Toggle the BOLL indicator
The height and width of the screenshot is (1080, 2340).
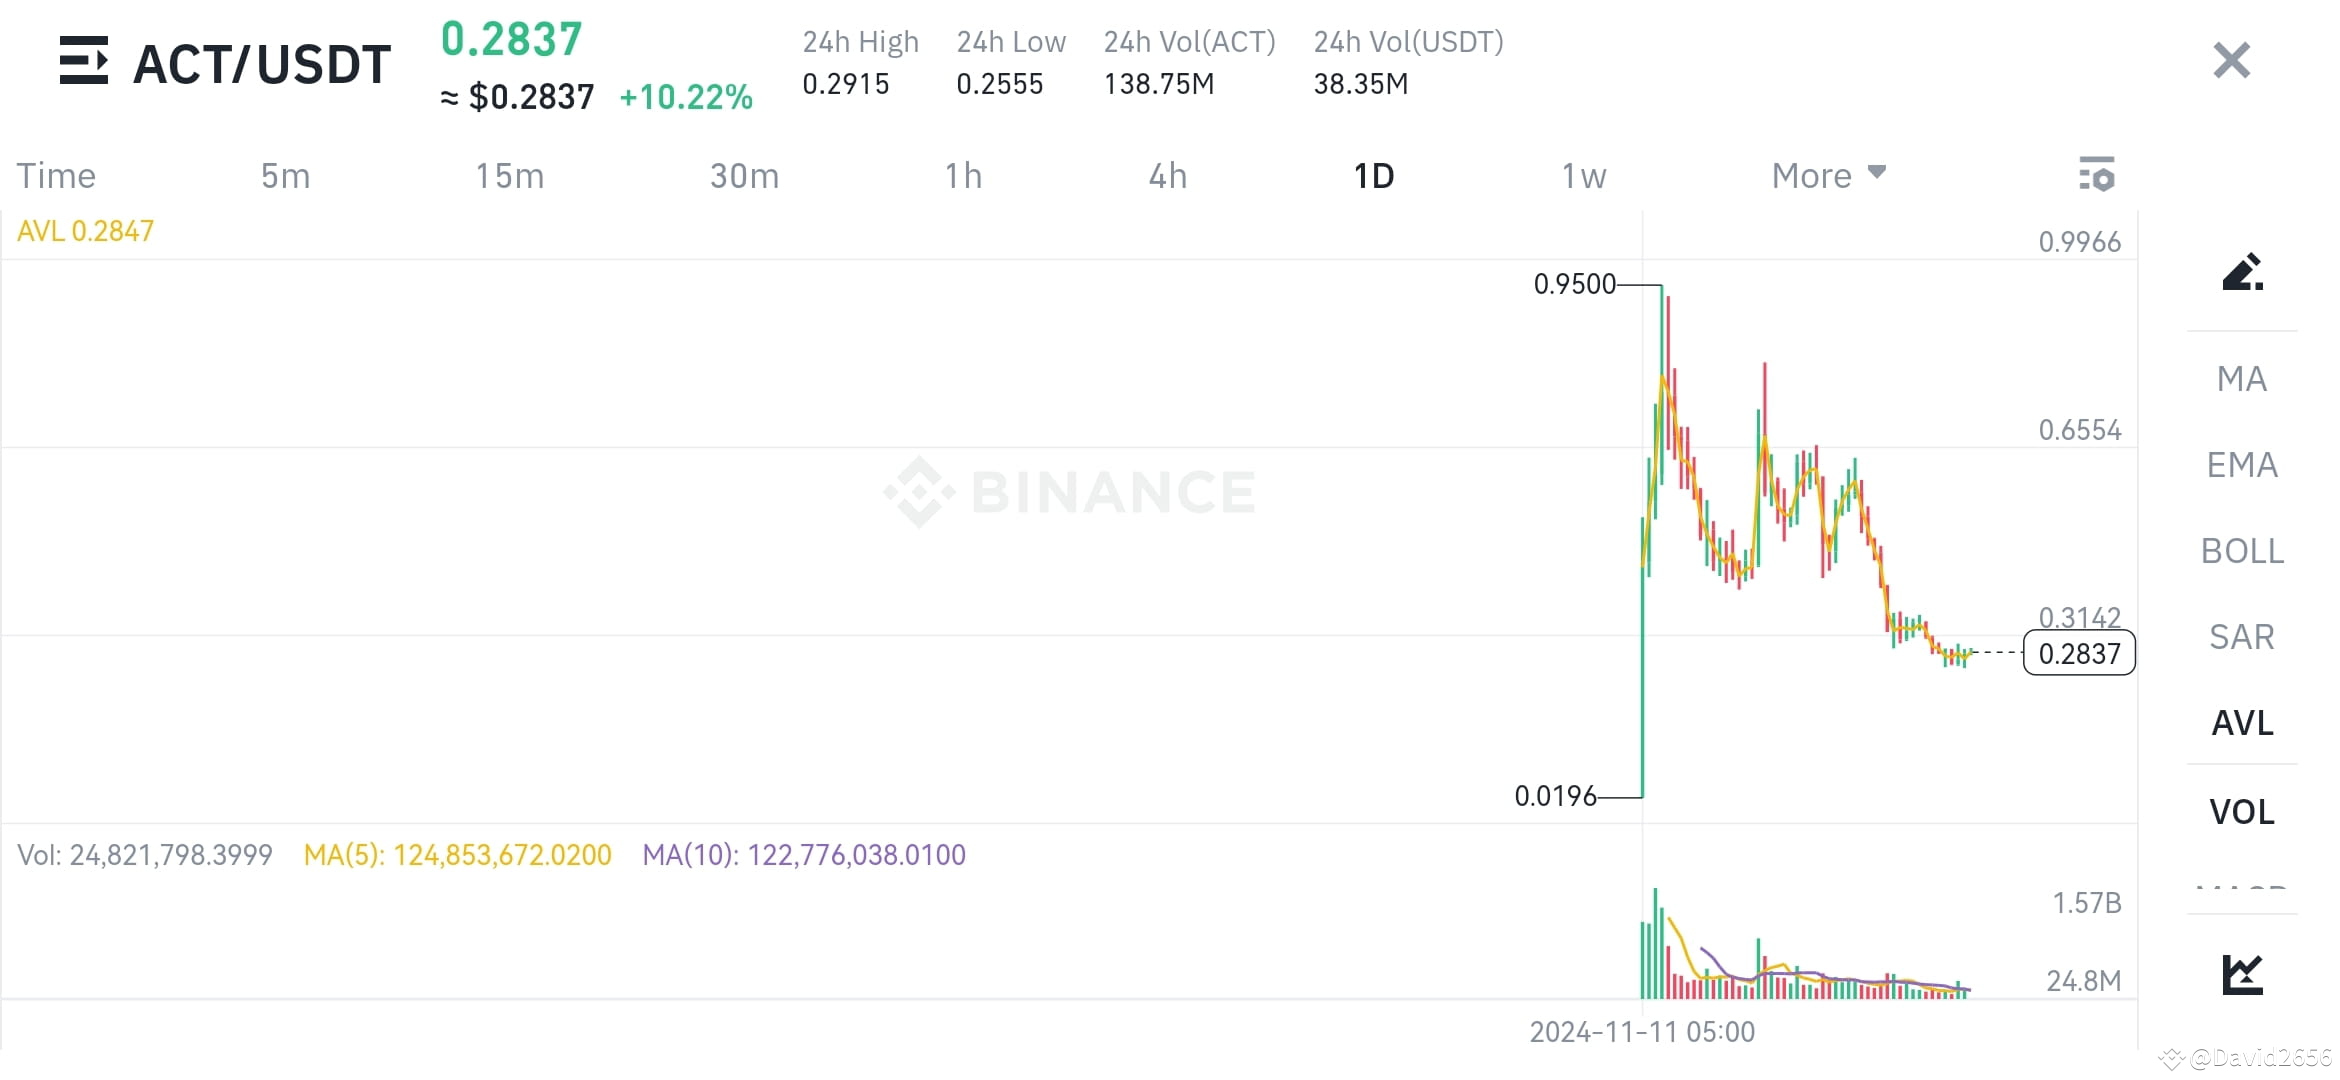[2241, 550]
